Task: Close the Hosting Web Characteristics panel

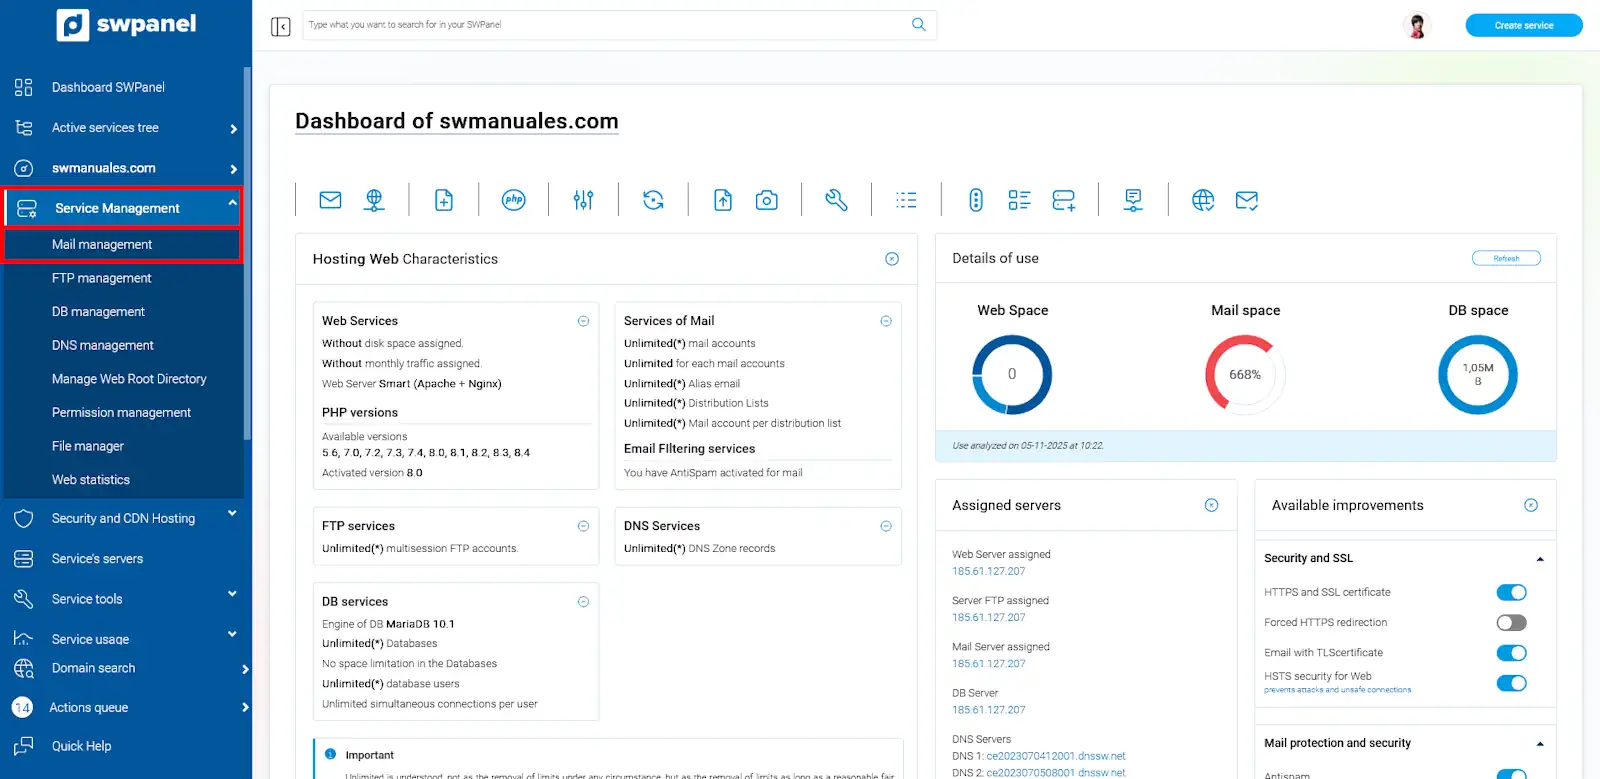Action: click(x=892, y=259)
